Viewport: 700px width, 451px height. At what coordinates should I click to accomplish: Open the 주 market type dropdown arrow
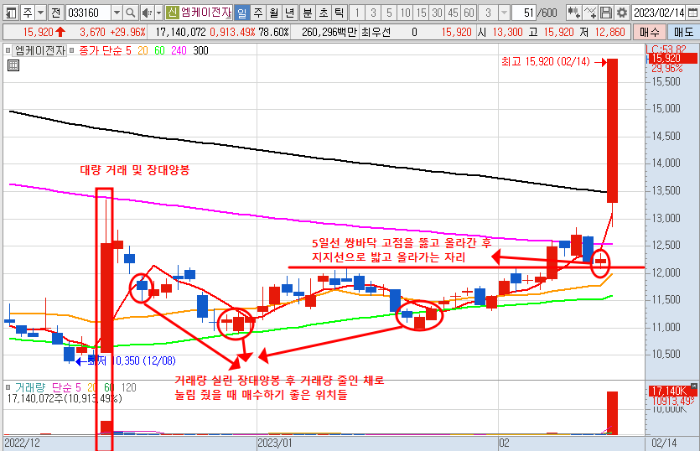(41, 13)
